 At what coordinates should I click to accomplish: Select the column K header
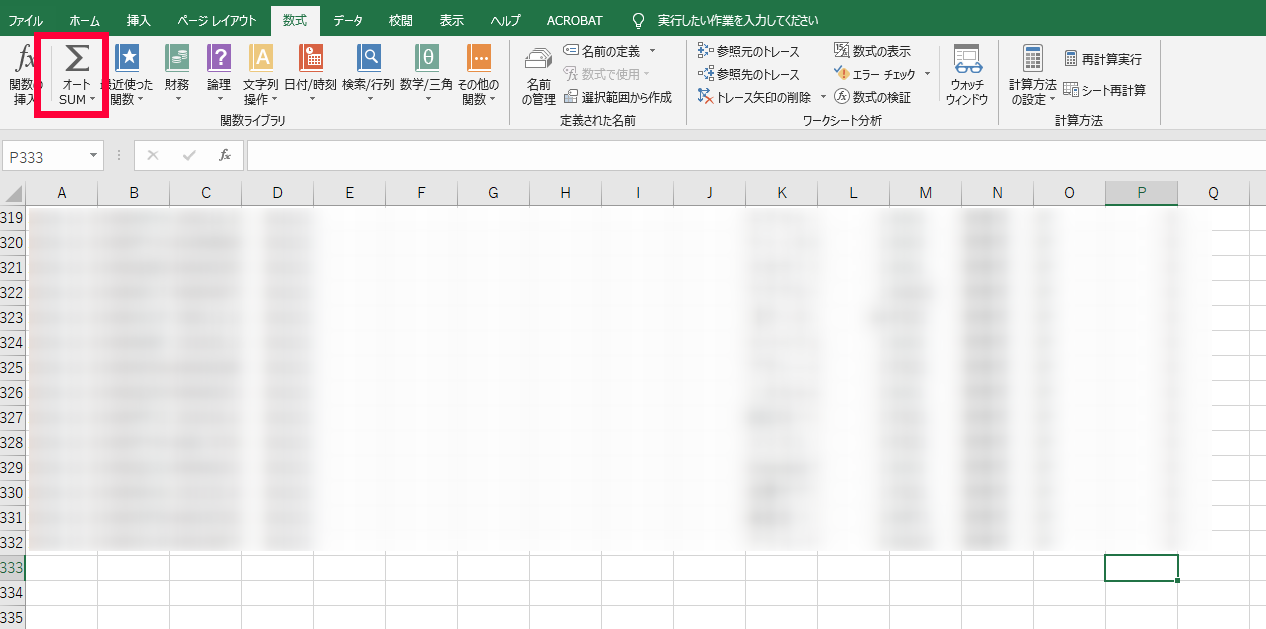[x=781, y=194]
